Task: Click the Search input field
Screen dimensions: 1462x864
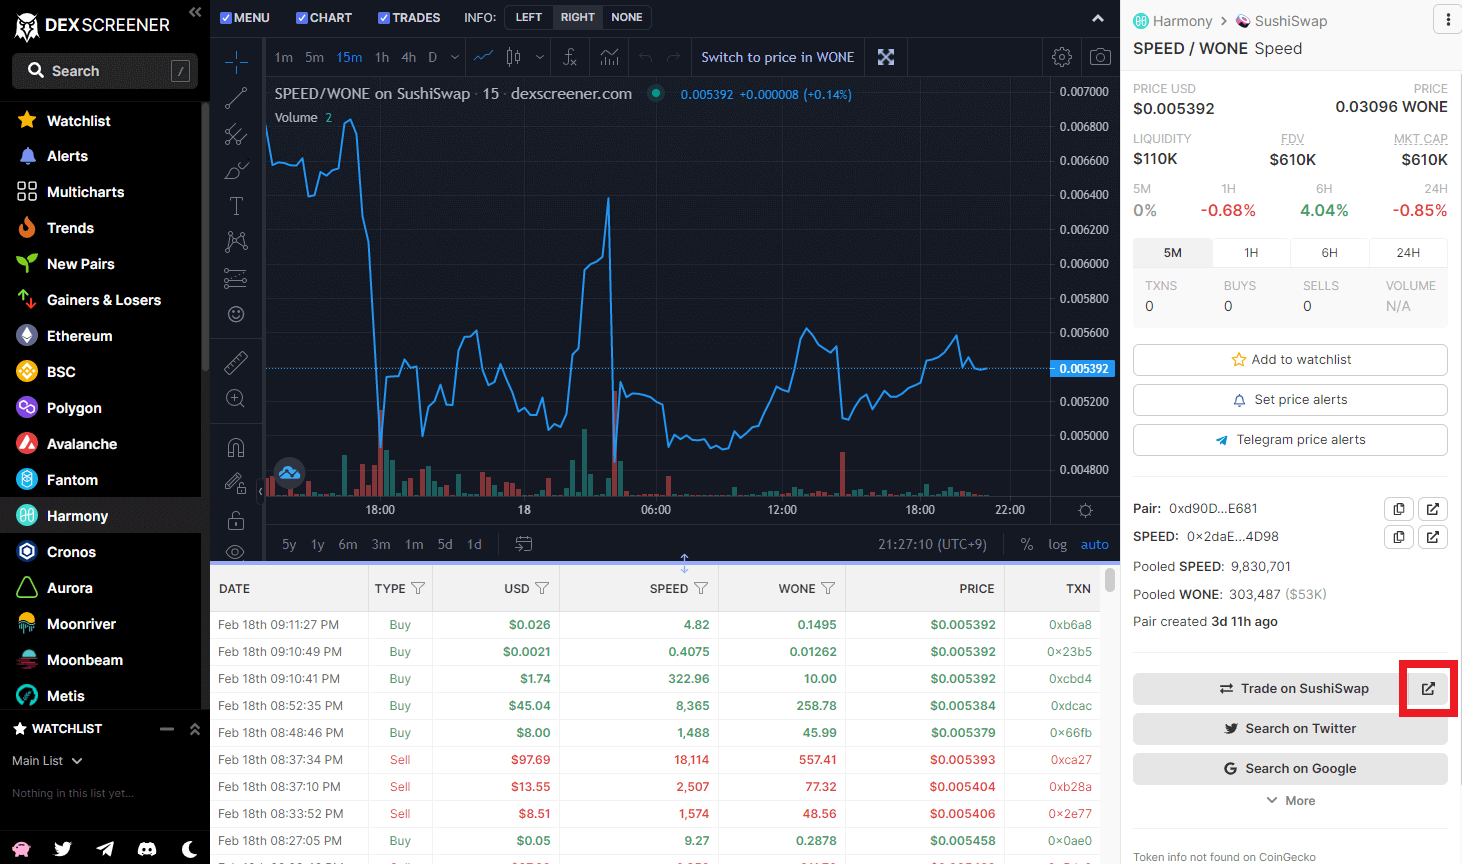Action: pos(105,71)
